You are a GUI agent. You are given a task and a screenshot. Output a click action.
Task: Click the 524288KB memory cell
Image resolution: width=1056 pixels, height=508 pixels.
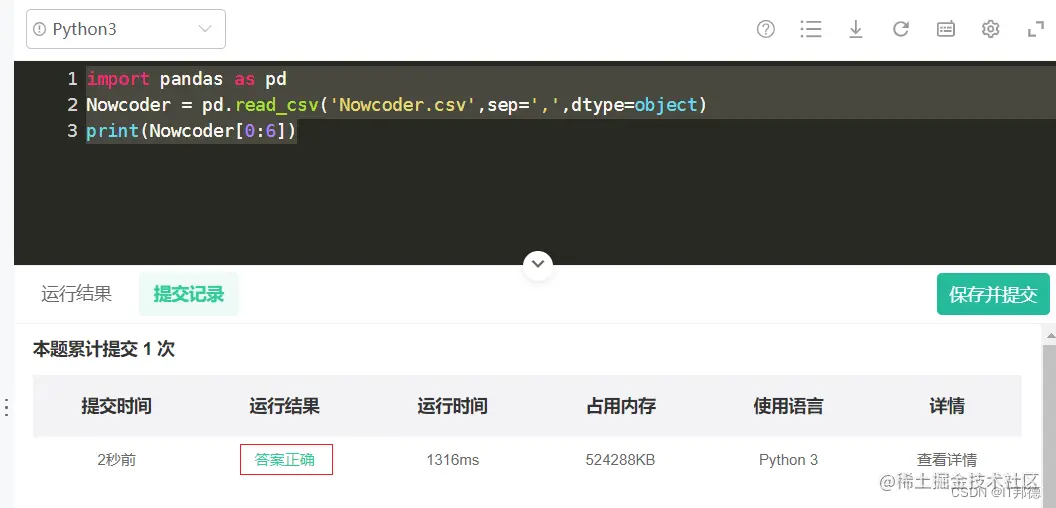pos(620,460)
